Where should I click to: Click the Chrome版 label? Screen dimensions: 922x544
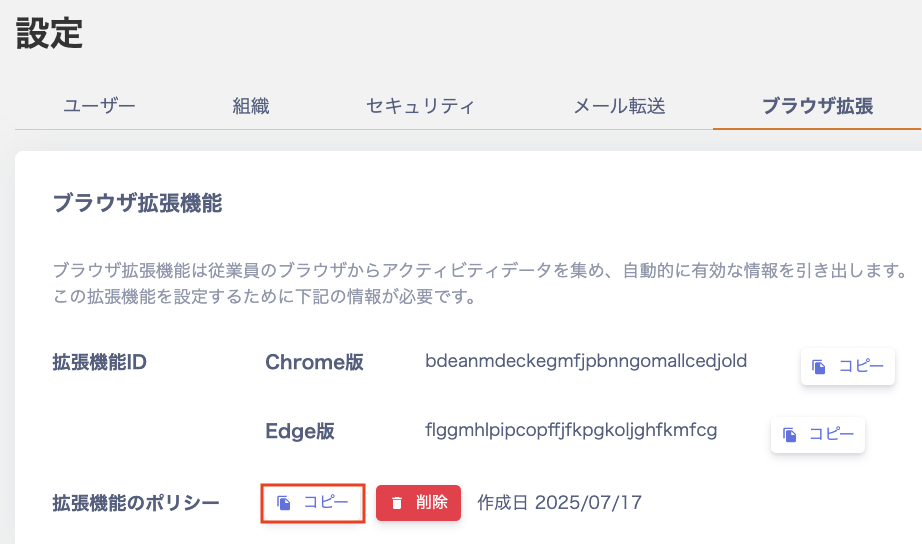(314, 363)
